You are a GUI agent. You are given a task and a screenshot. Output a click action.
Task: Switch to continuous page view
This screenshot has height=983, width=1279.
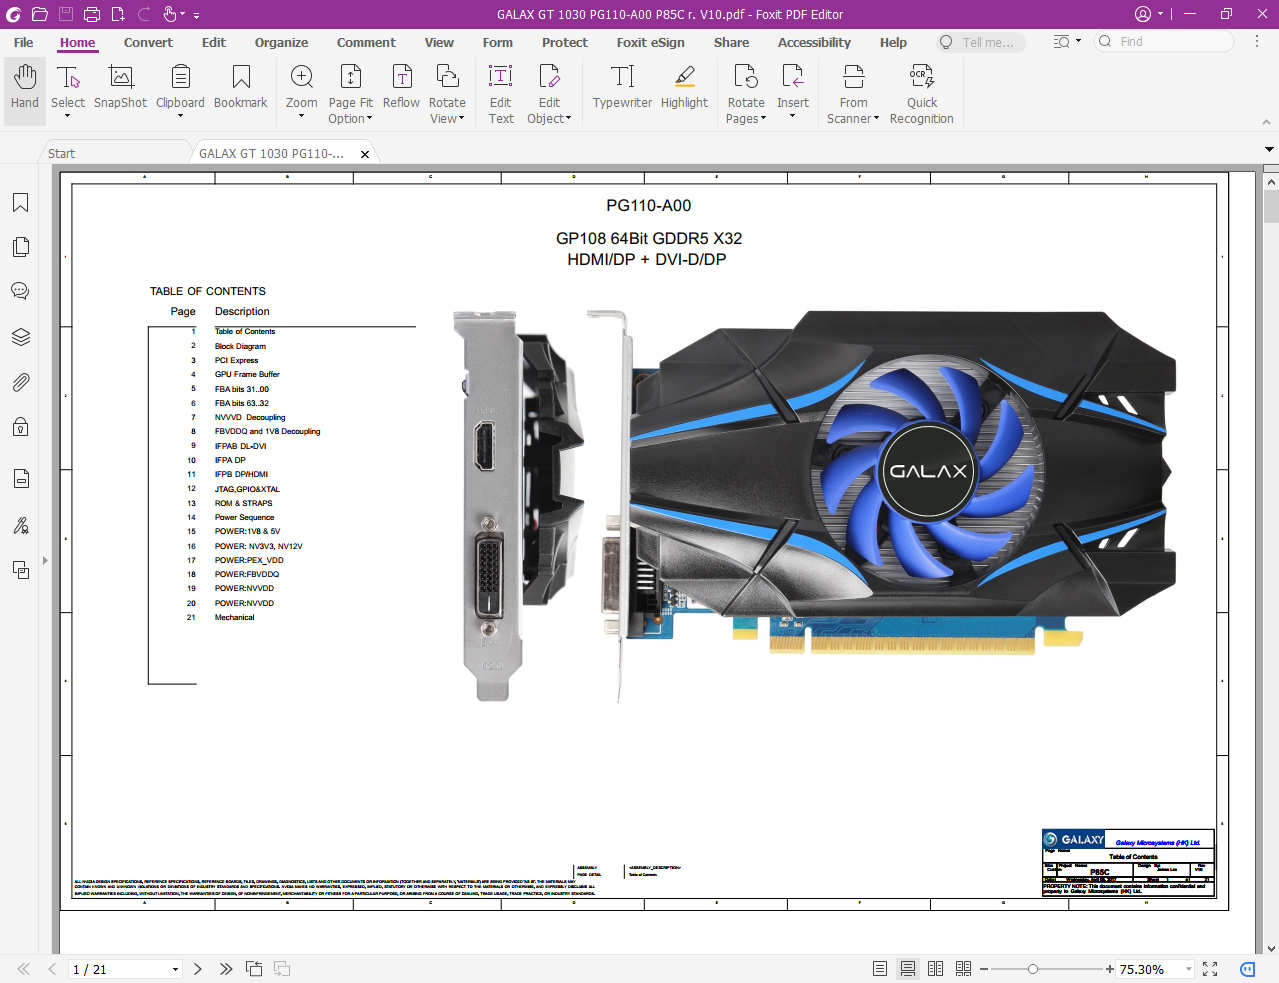[x=908, y=969]
